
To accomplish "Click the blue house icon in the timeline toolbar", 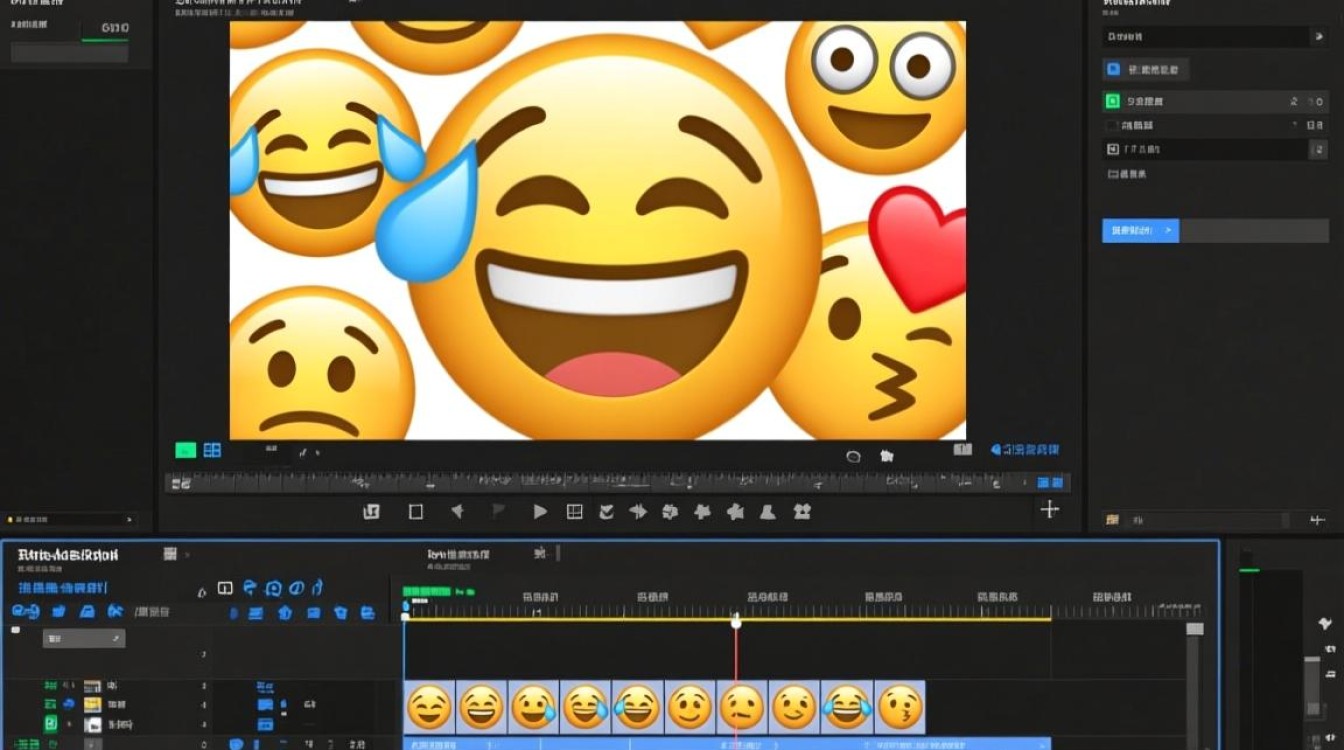I will pos(284,612).
